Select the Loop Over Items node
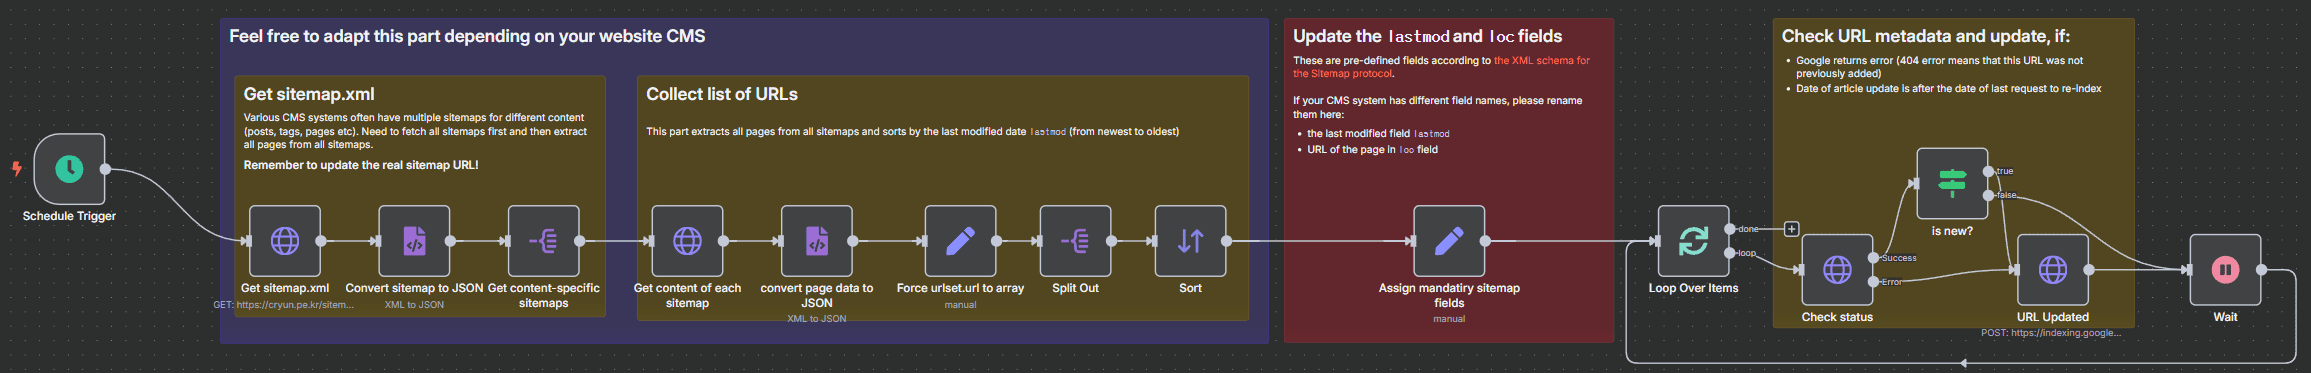The width and height of the screenshot is (2311, 373). coord(1694,241)
